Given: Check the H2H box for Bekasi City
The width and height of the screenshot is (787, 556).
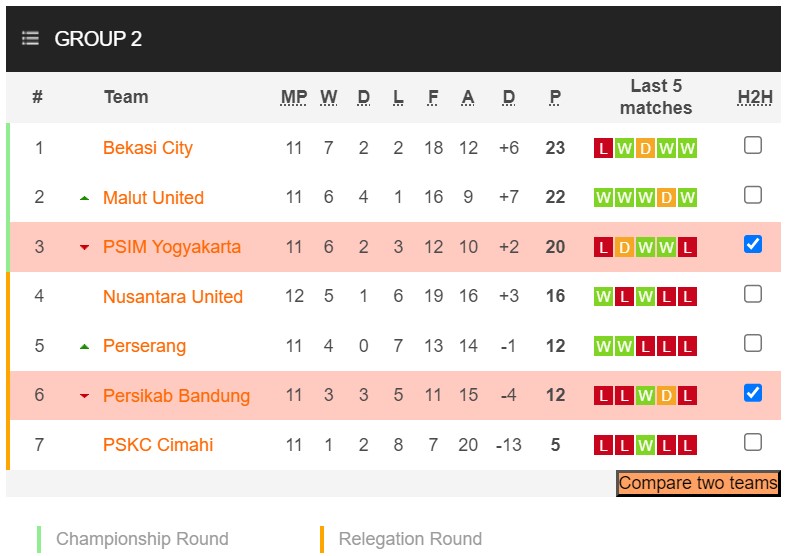Looking at the screenshot, I should (x=753, y=146).
